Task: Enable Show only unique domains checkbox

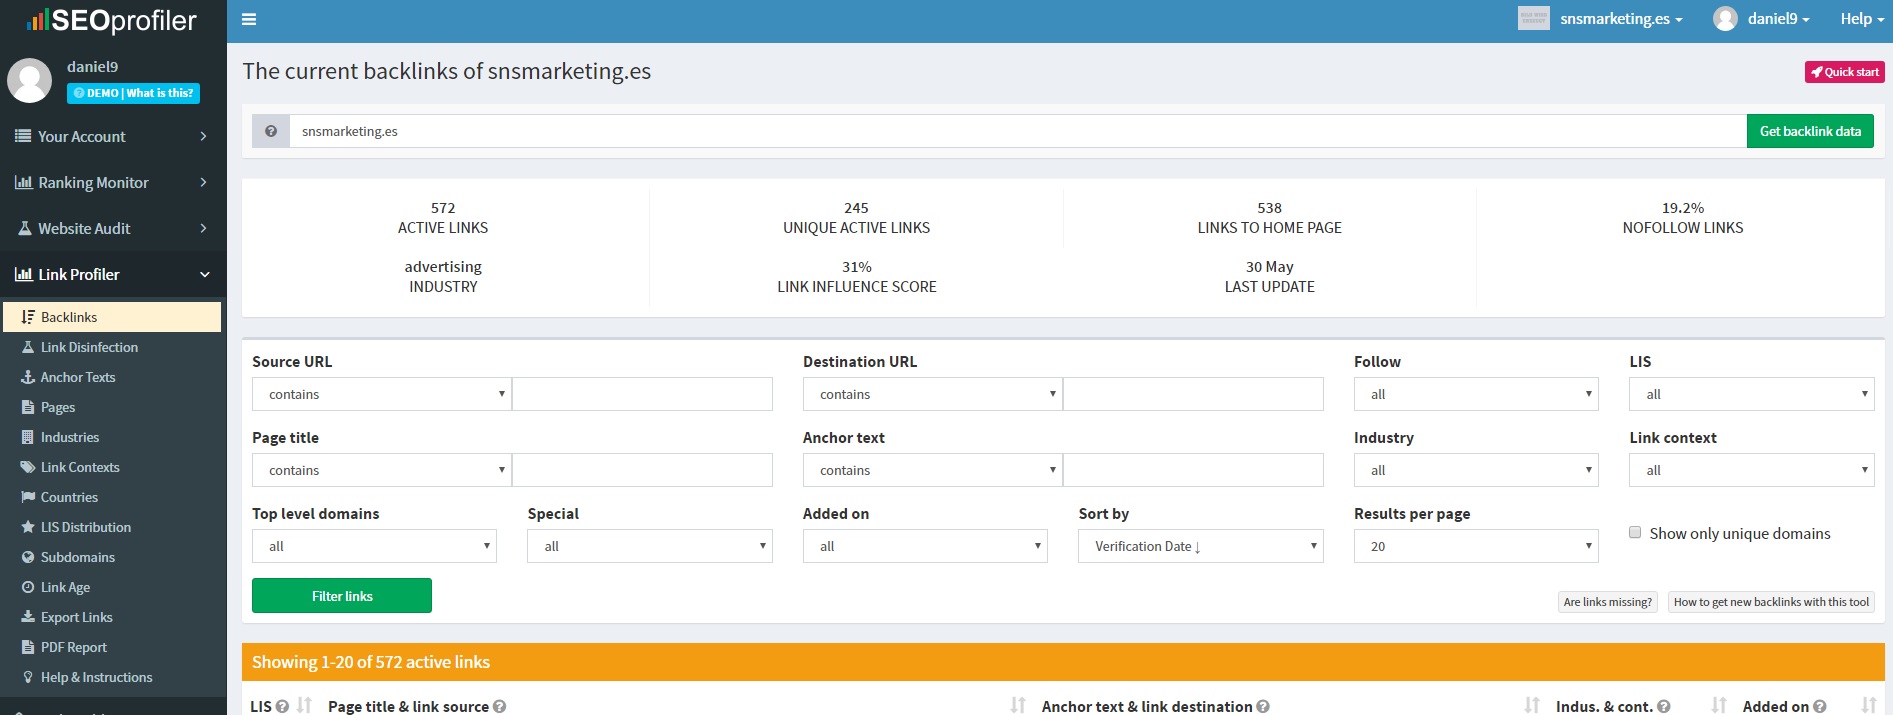Action: pyautogui.click(x=1635, y=532)
